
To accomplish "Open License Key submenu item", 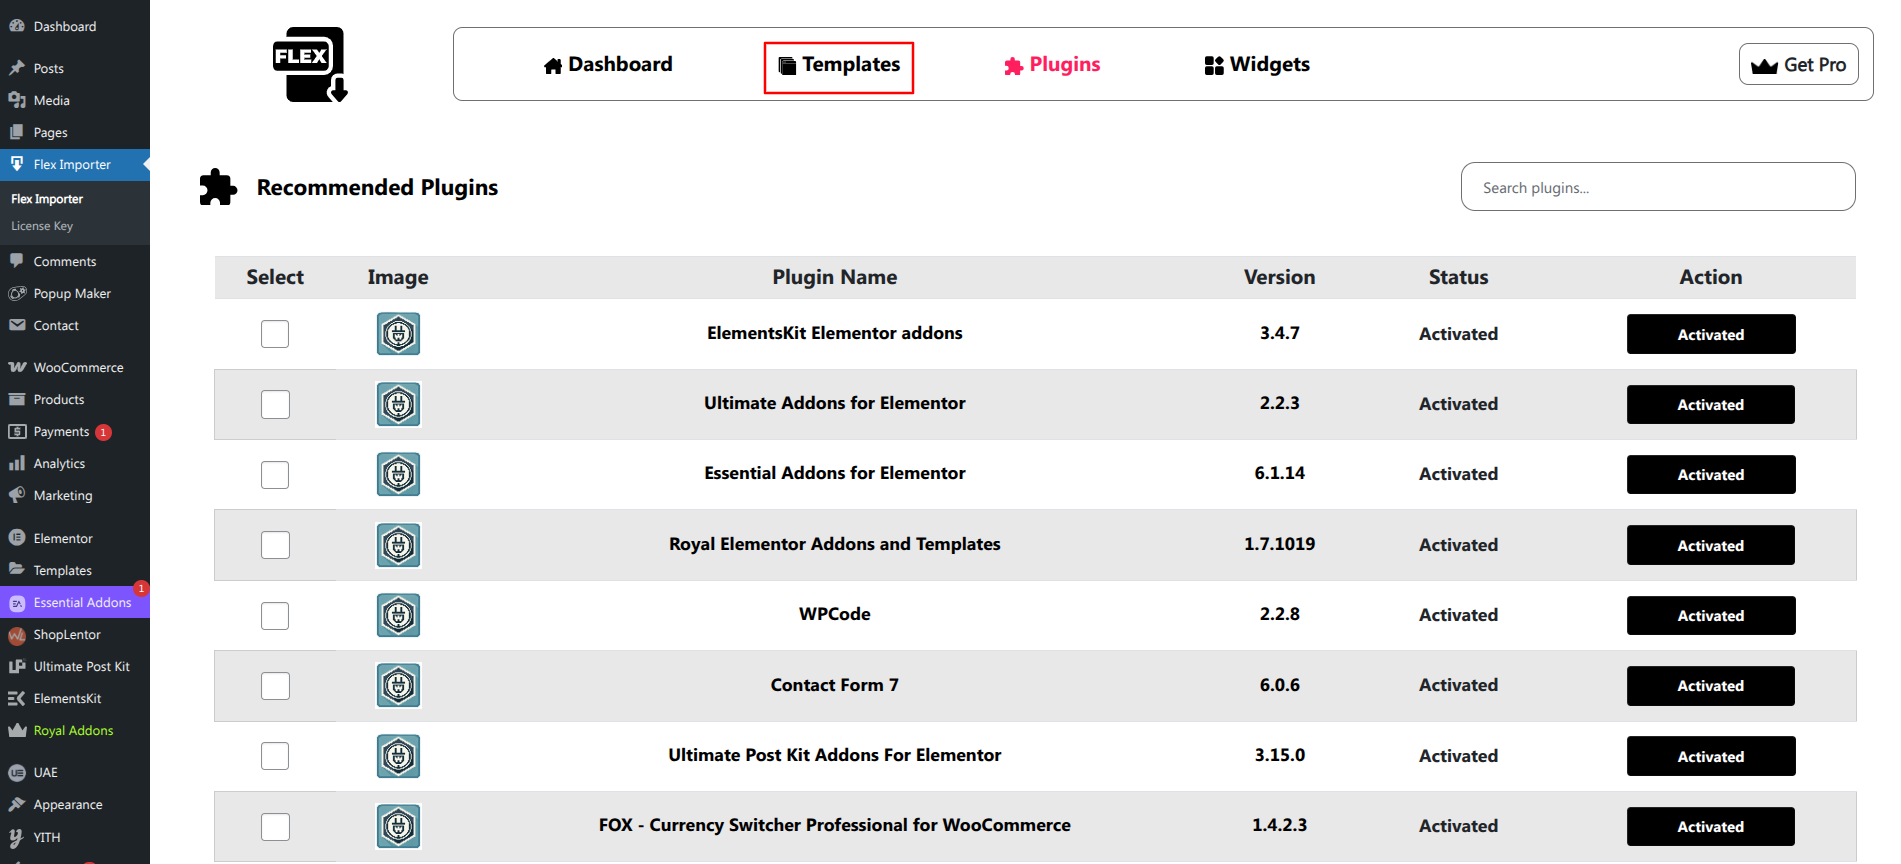I will [42, 226].
